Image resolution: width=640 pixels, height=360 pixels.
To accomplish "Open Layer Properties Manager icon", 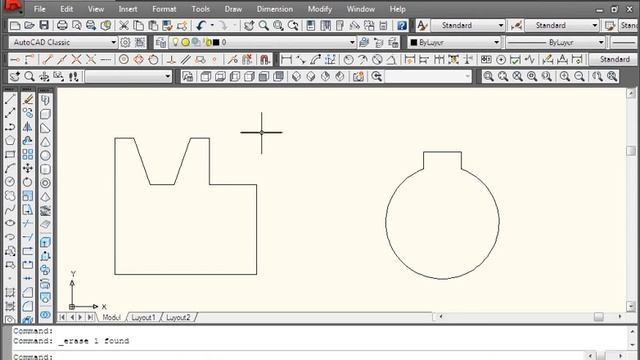I will [x=161, y=42].
